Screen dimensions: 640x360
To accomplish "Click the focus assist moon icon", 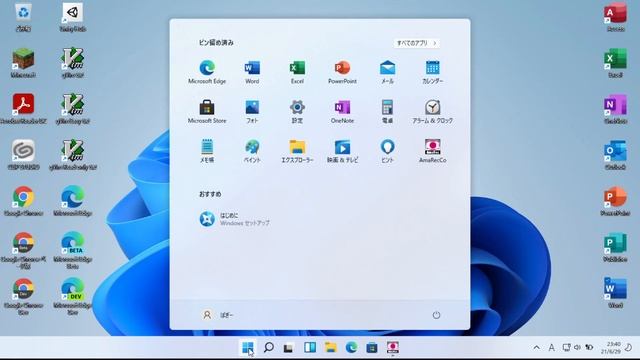I will 629,348.
